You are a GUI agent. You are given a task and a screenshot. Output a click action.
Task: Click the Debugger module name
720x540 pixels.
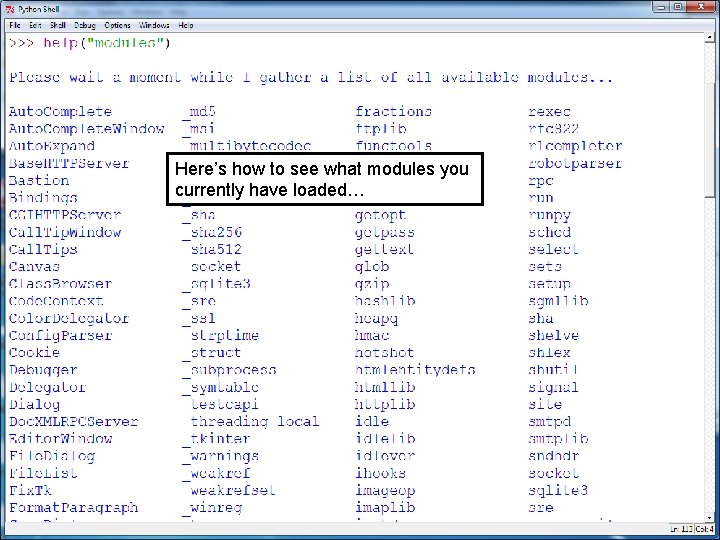tap(43, 370)
